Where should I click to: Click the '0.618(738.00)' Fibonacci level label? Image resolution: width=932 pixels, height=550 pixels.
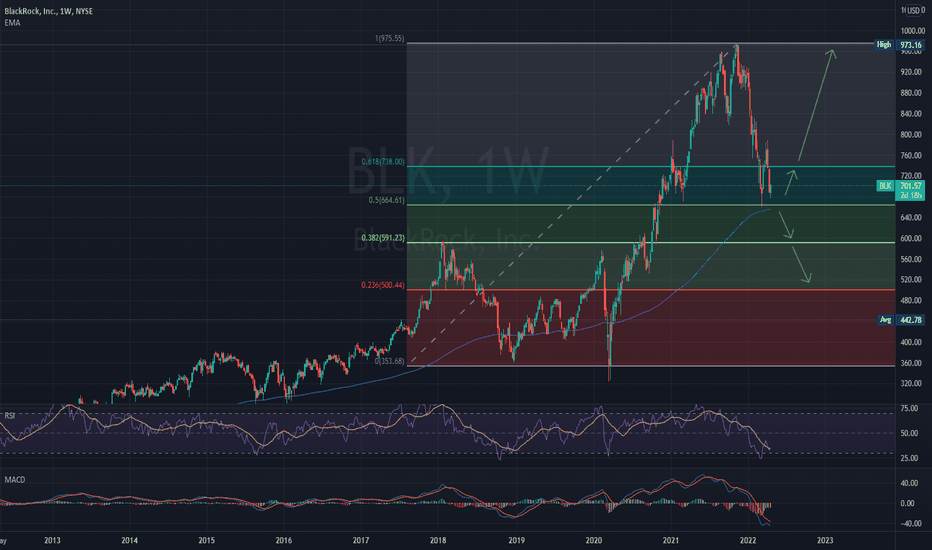coord(383,161)
